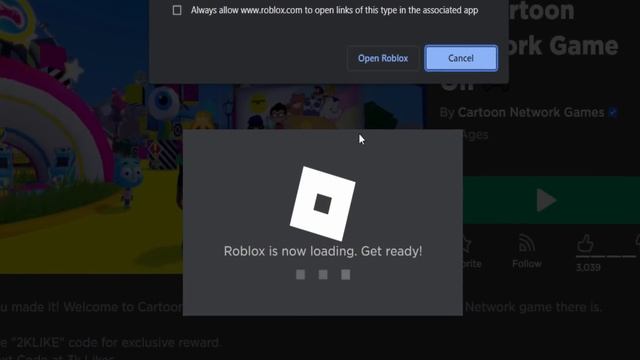This screenshot has width=640, height=360.
Task: Click 'Roblox is now loading. Get ready!' text
Action: click(x=323, y=251)
